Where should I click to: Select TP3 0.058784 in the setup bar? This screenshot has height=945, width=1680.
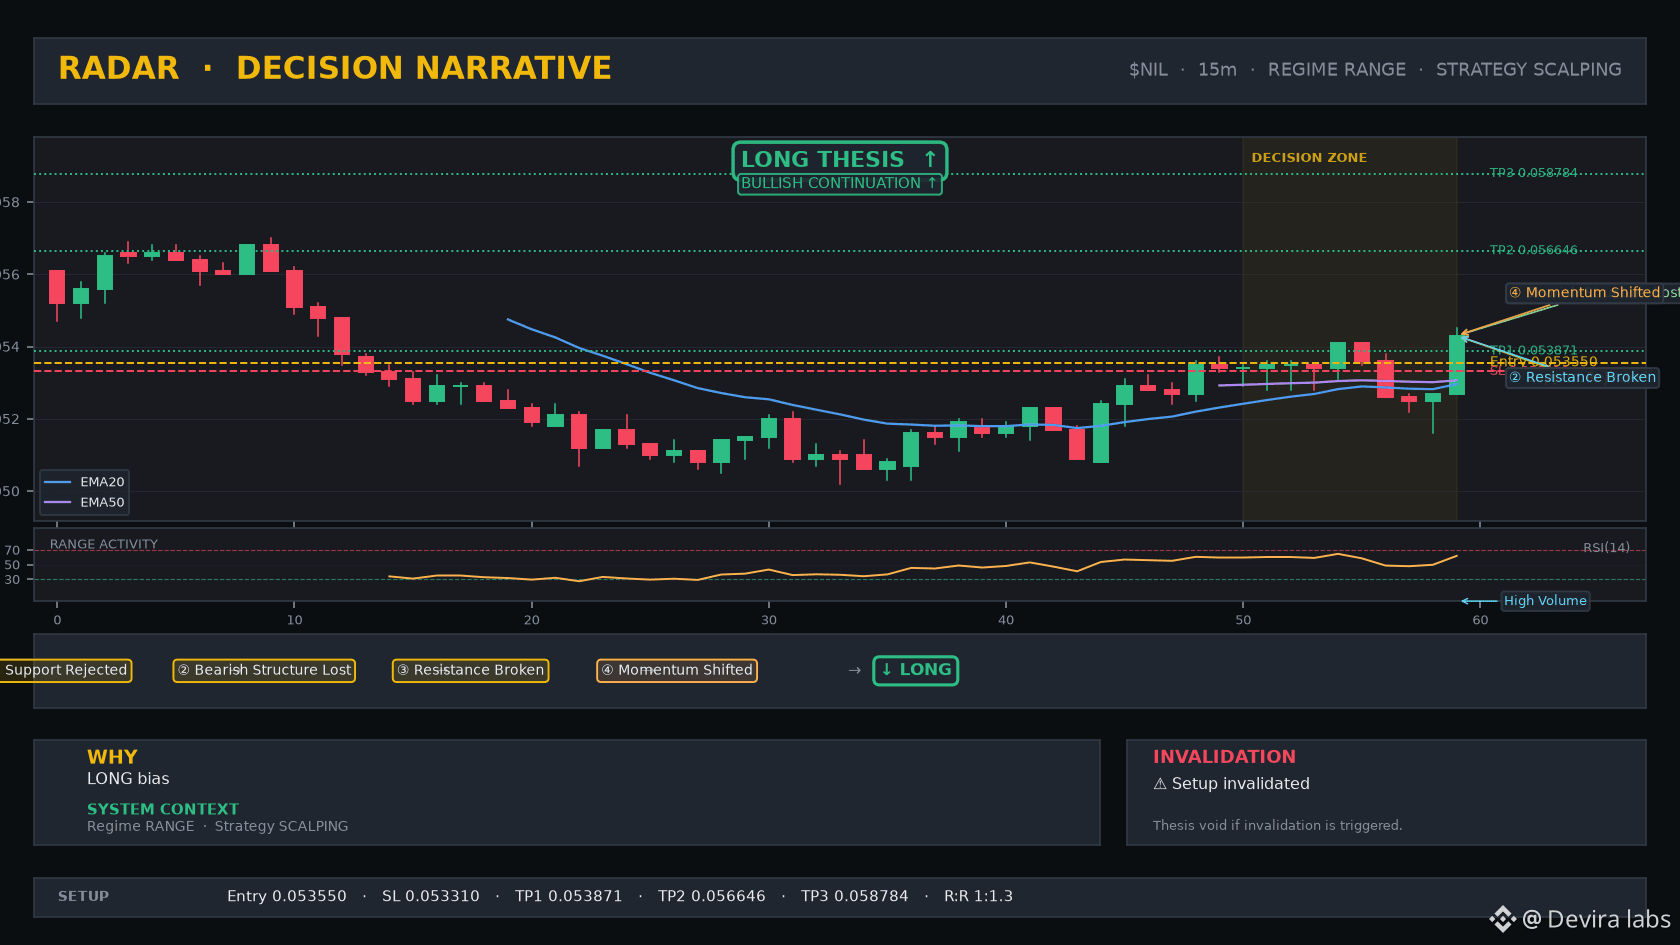(855, 896)
